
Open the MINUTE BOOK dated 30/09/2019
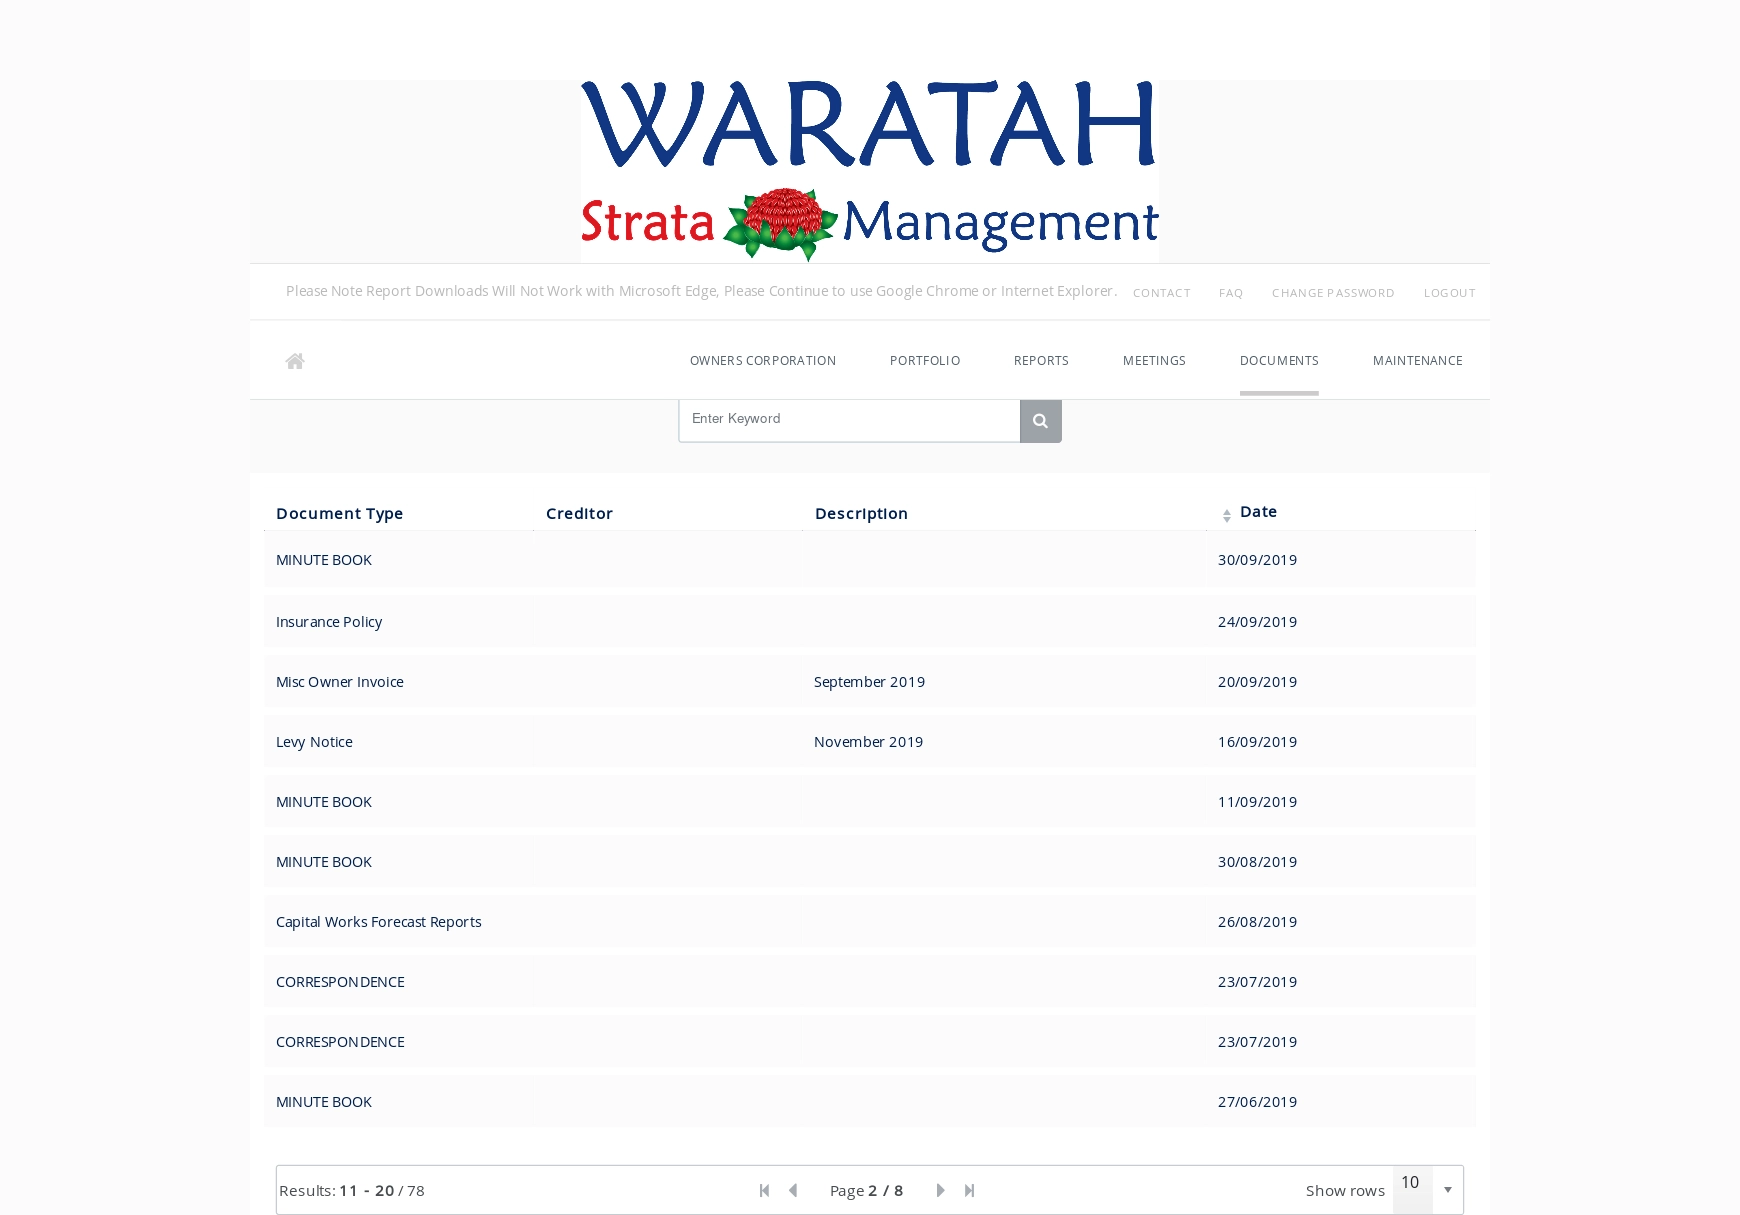(870, 560)
